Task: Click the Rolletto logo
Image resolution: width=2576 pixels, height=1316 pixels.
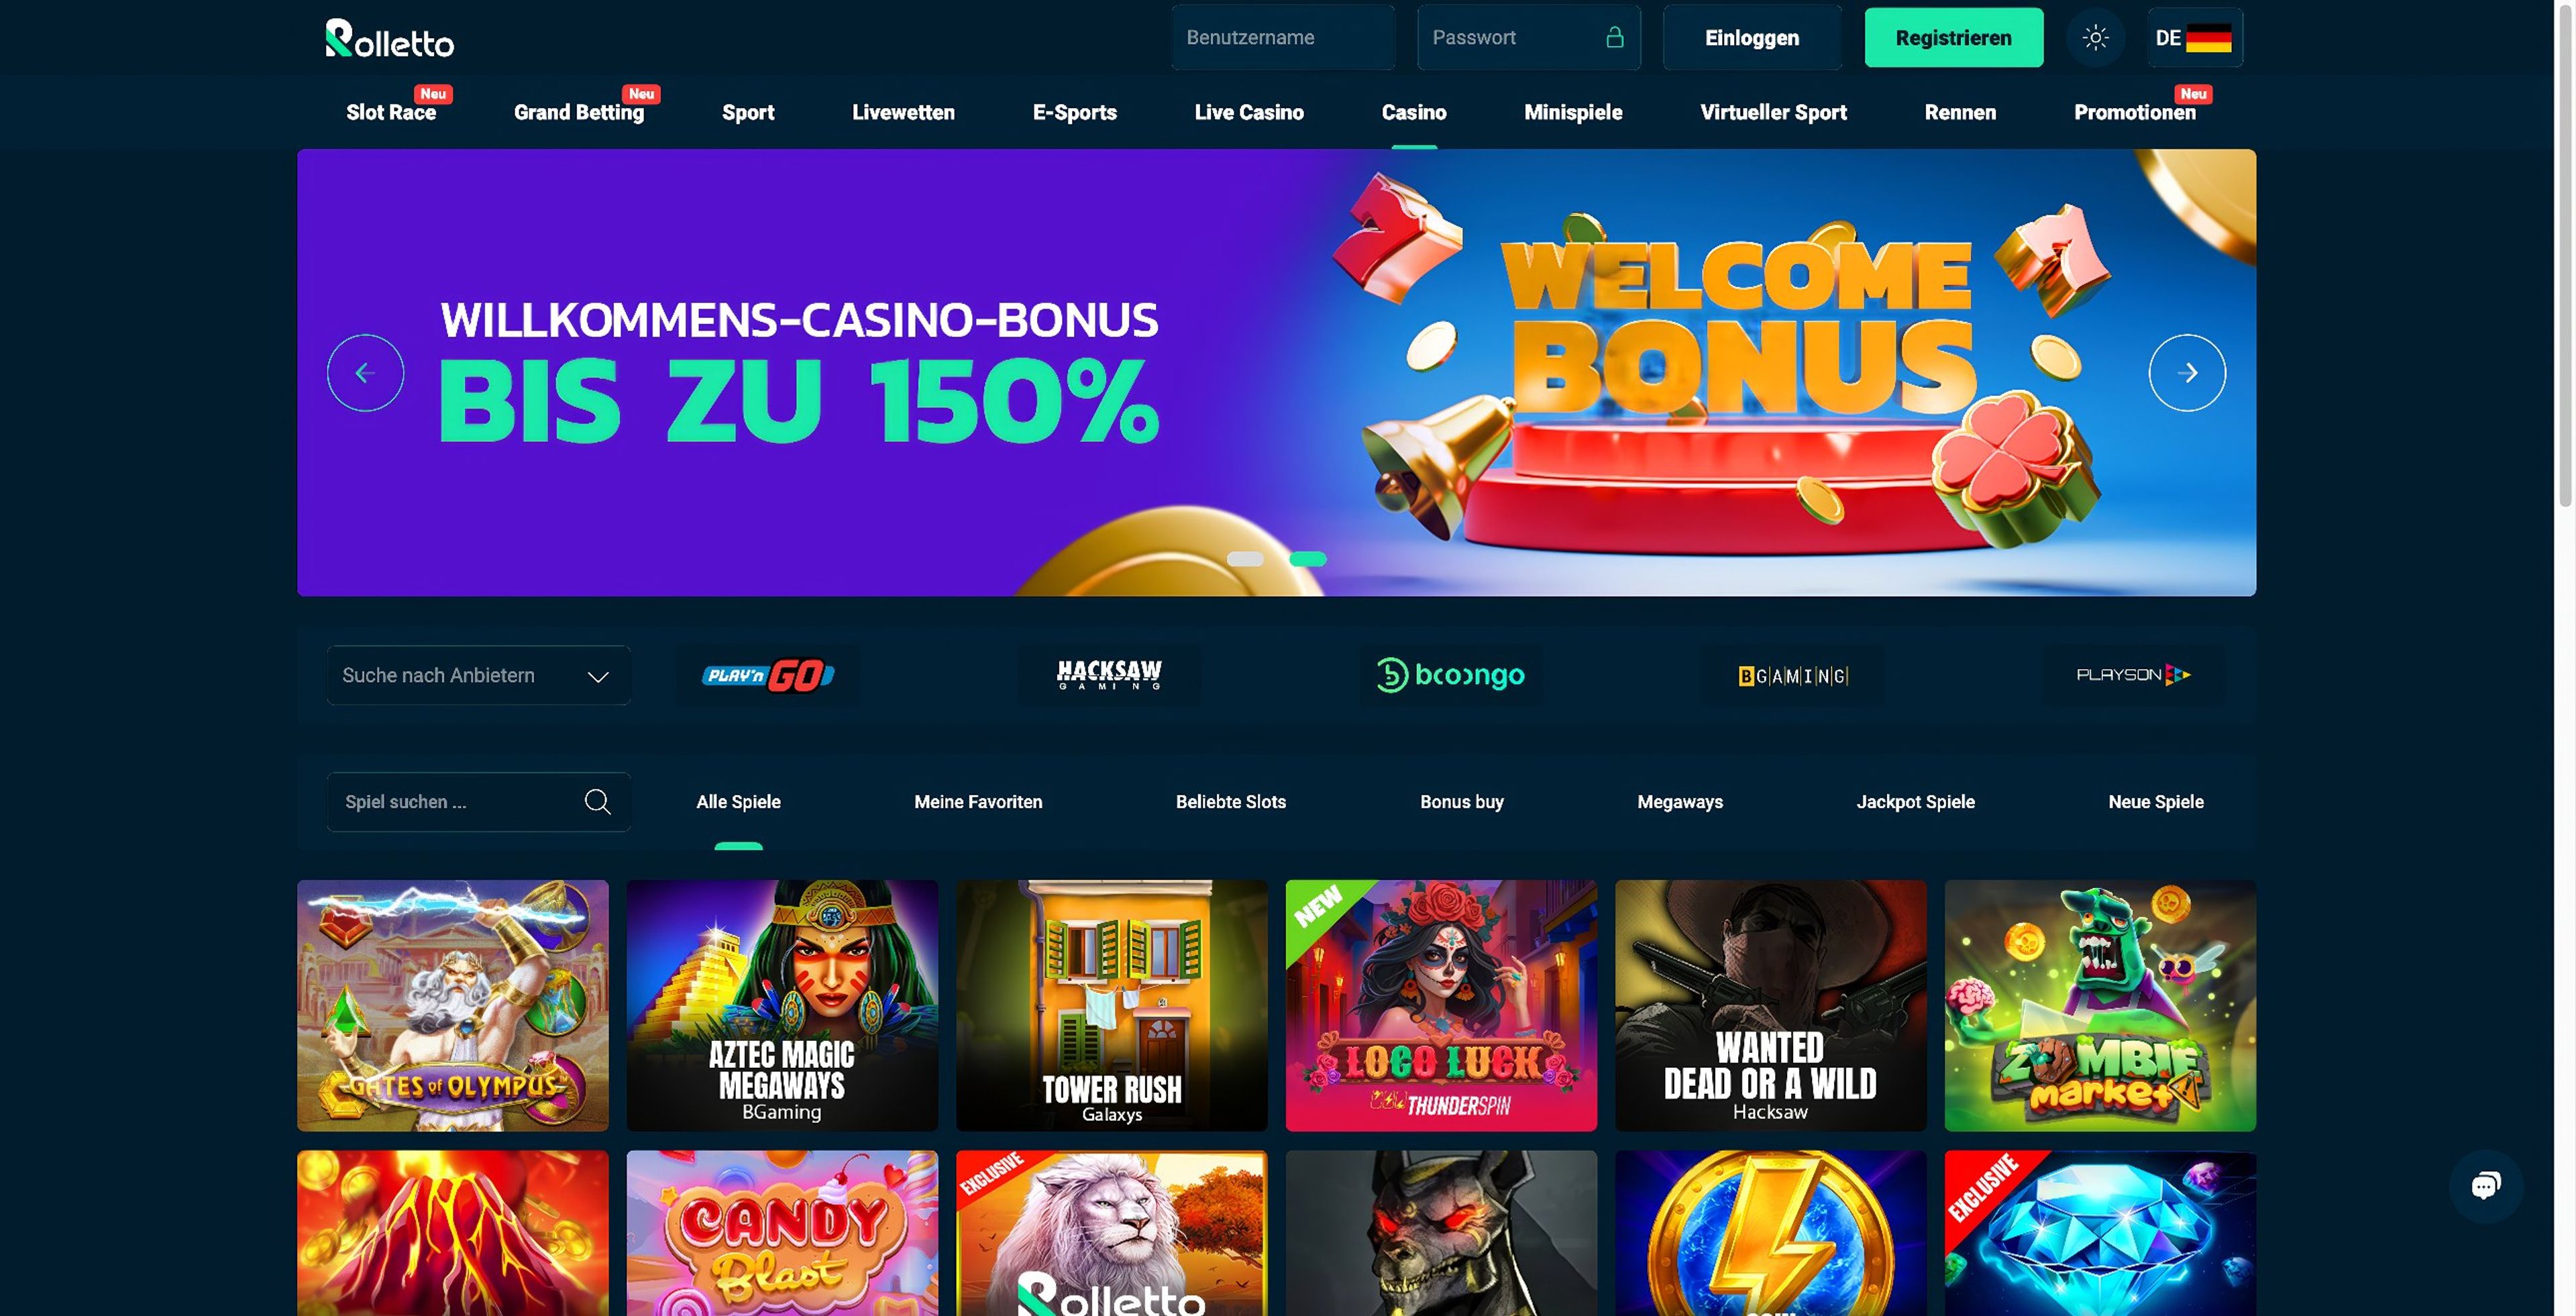Action: [x=390, y=39]
